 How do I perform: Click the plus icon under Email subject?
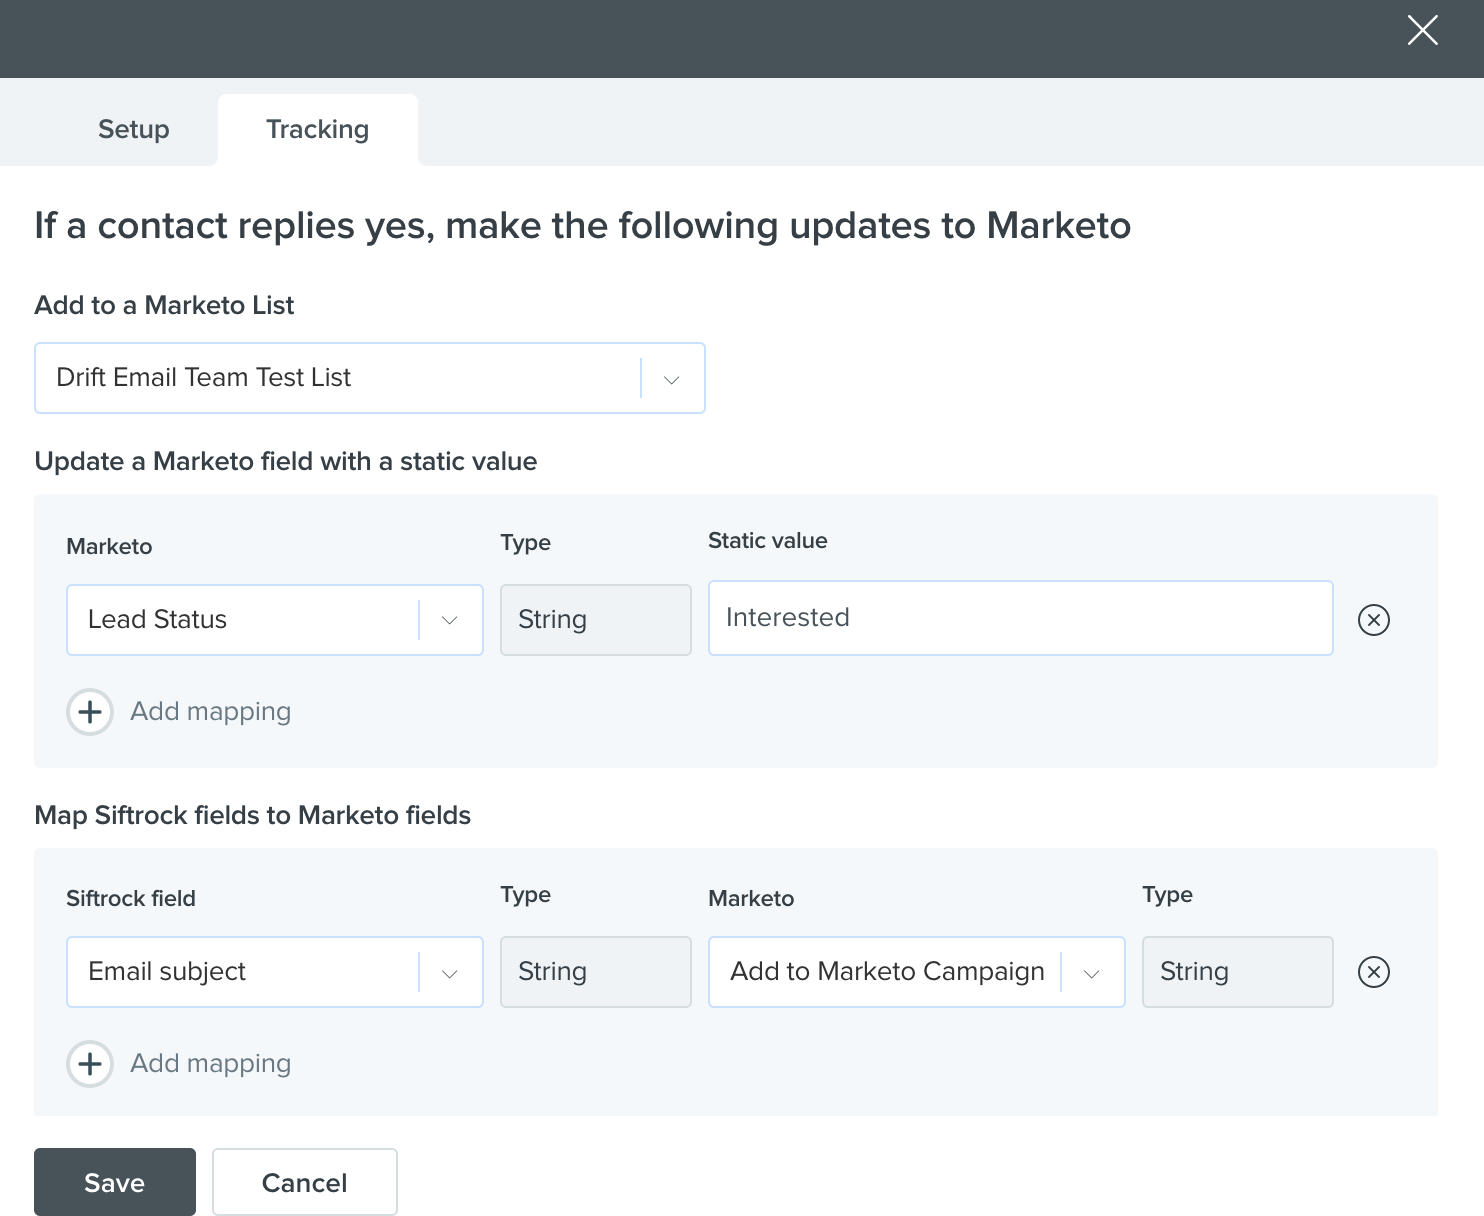click(90, 1064)
